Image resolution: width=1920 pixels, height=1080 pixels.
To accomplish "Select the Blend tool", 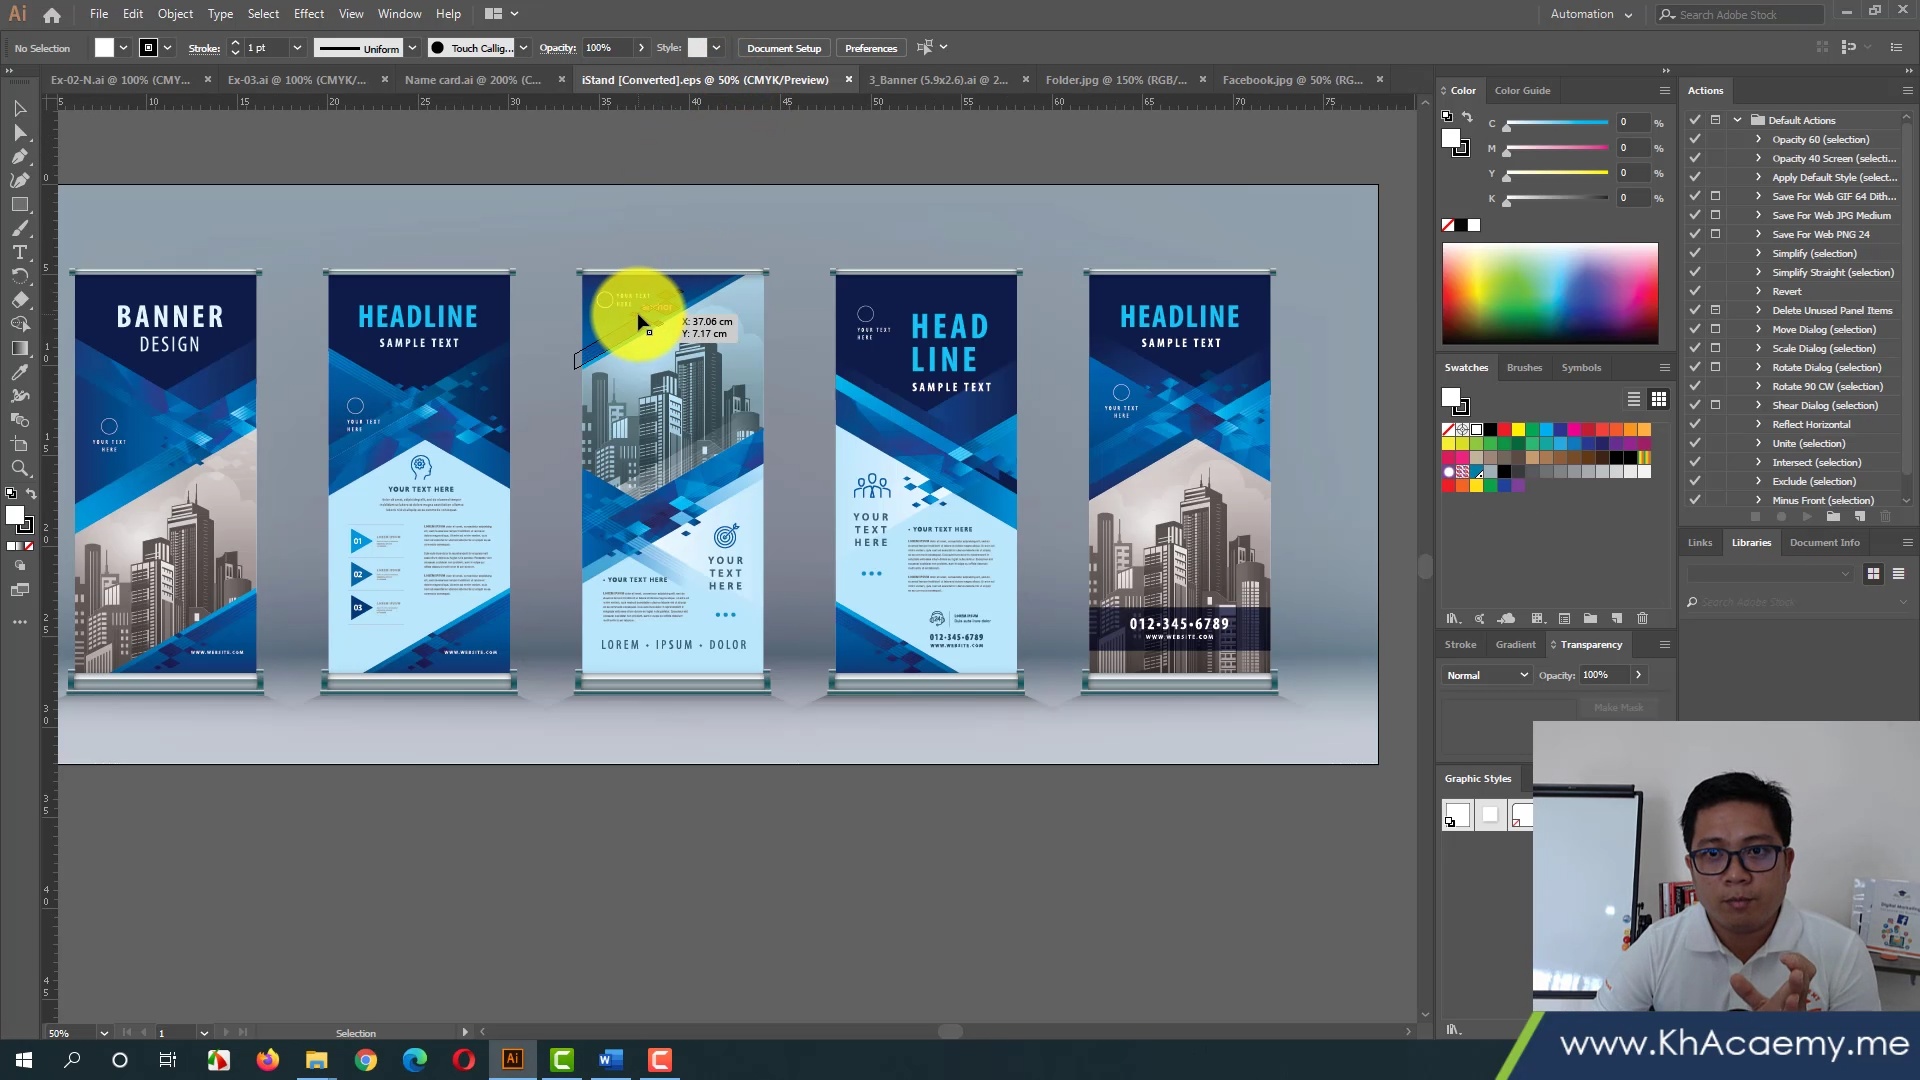I will tap(20, 420).
